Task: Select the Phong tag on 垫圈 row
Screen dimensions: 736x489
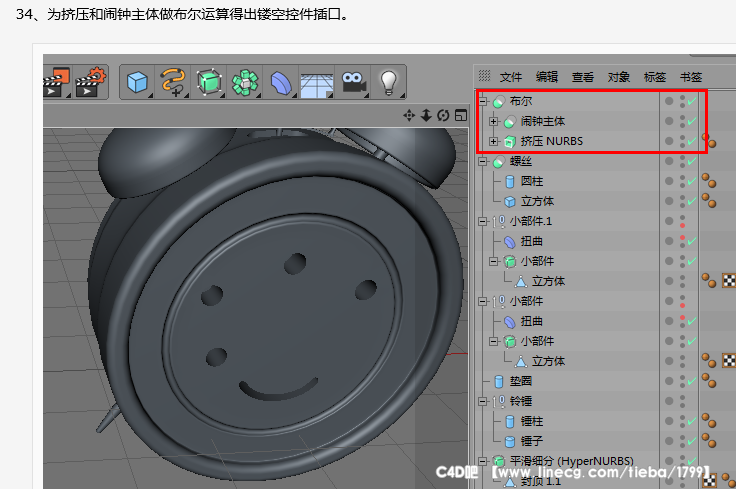Action: [x=709, y=380]
